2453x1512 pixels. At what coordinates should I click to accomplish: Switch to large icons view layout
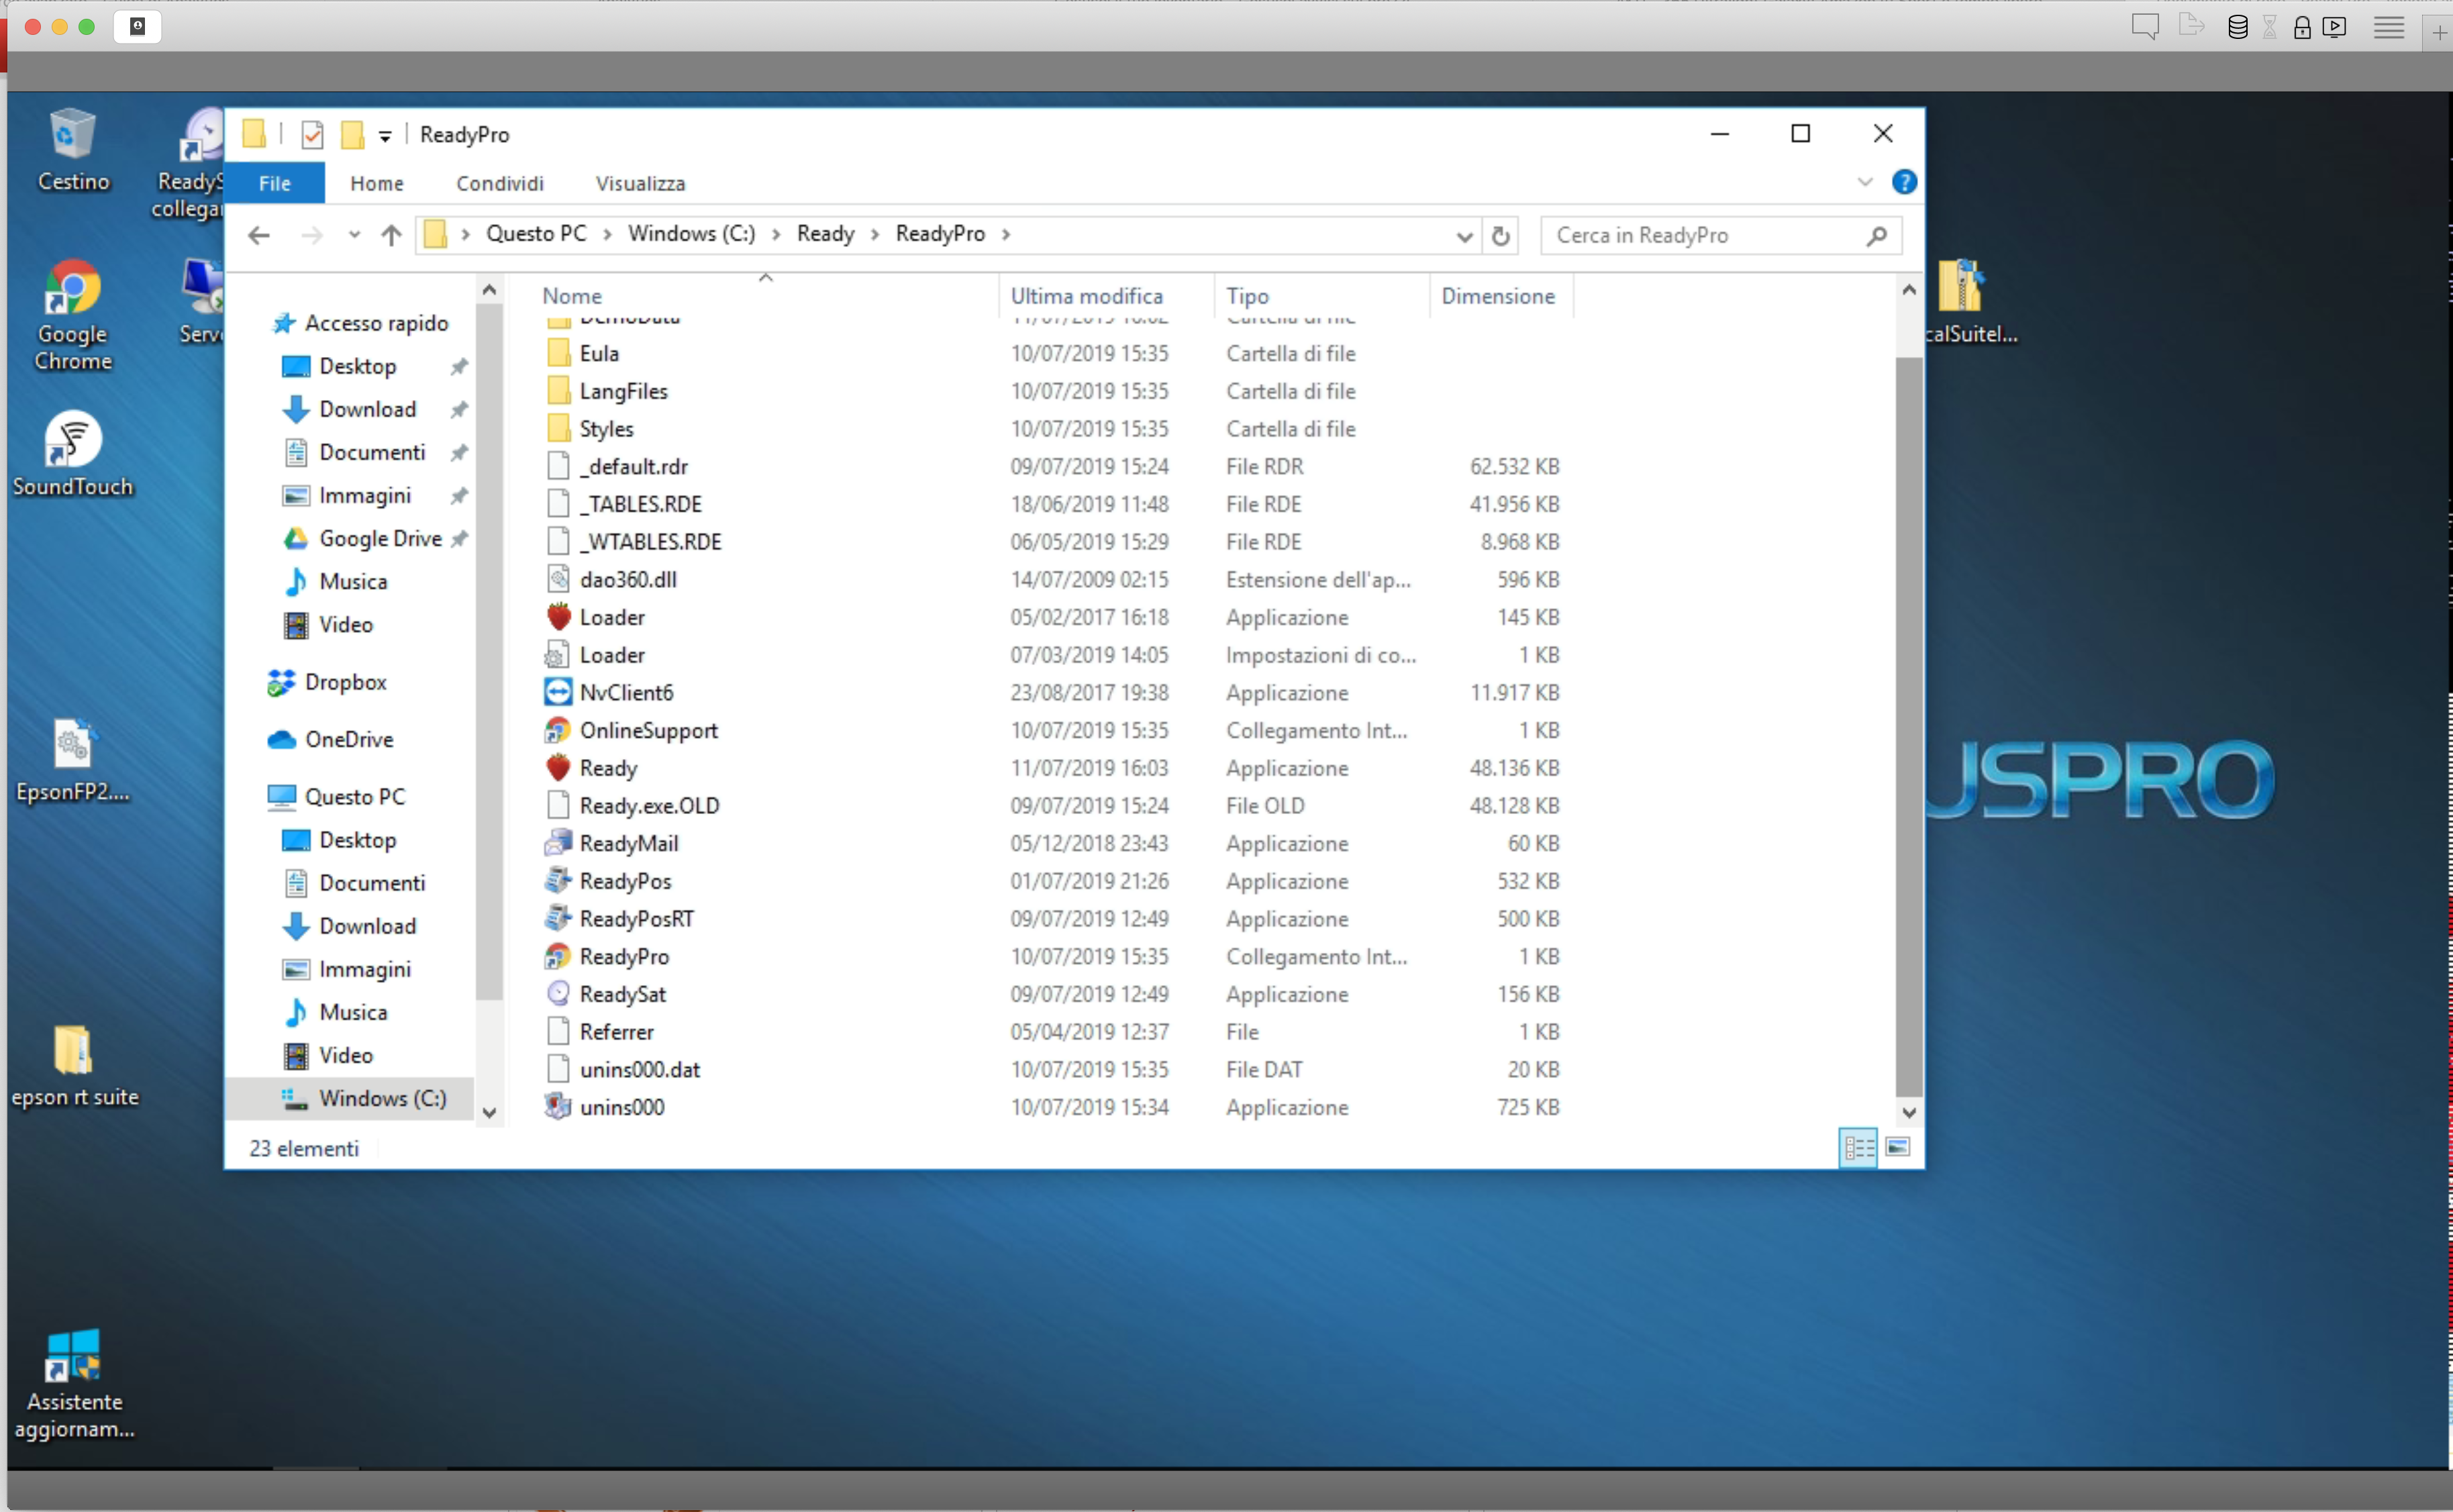(1897, 1147)
